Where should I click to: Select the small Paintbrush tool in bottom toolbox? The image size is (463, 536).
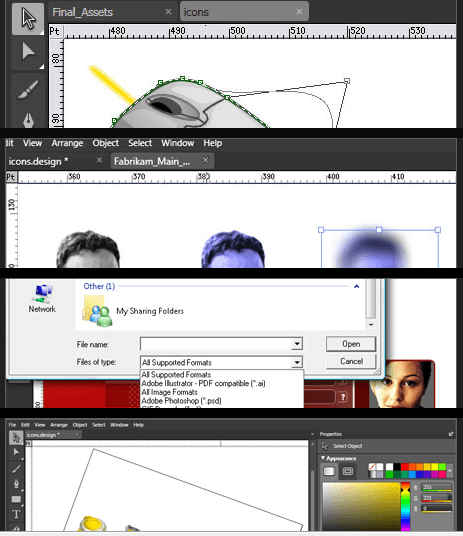tap(16, 469)
